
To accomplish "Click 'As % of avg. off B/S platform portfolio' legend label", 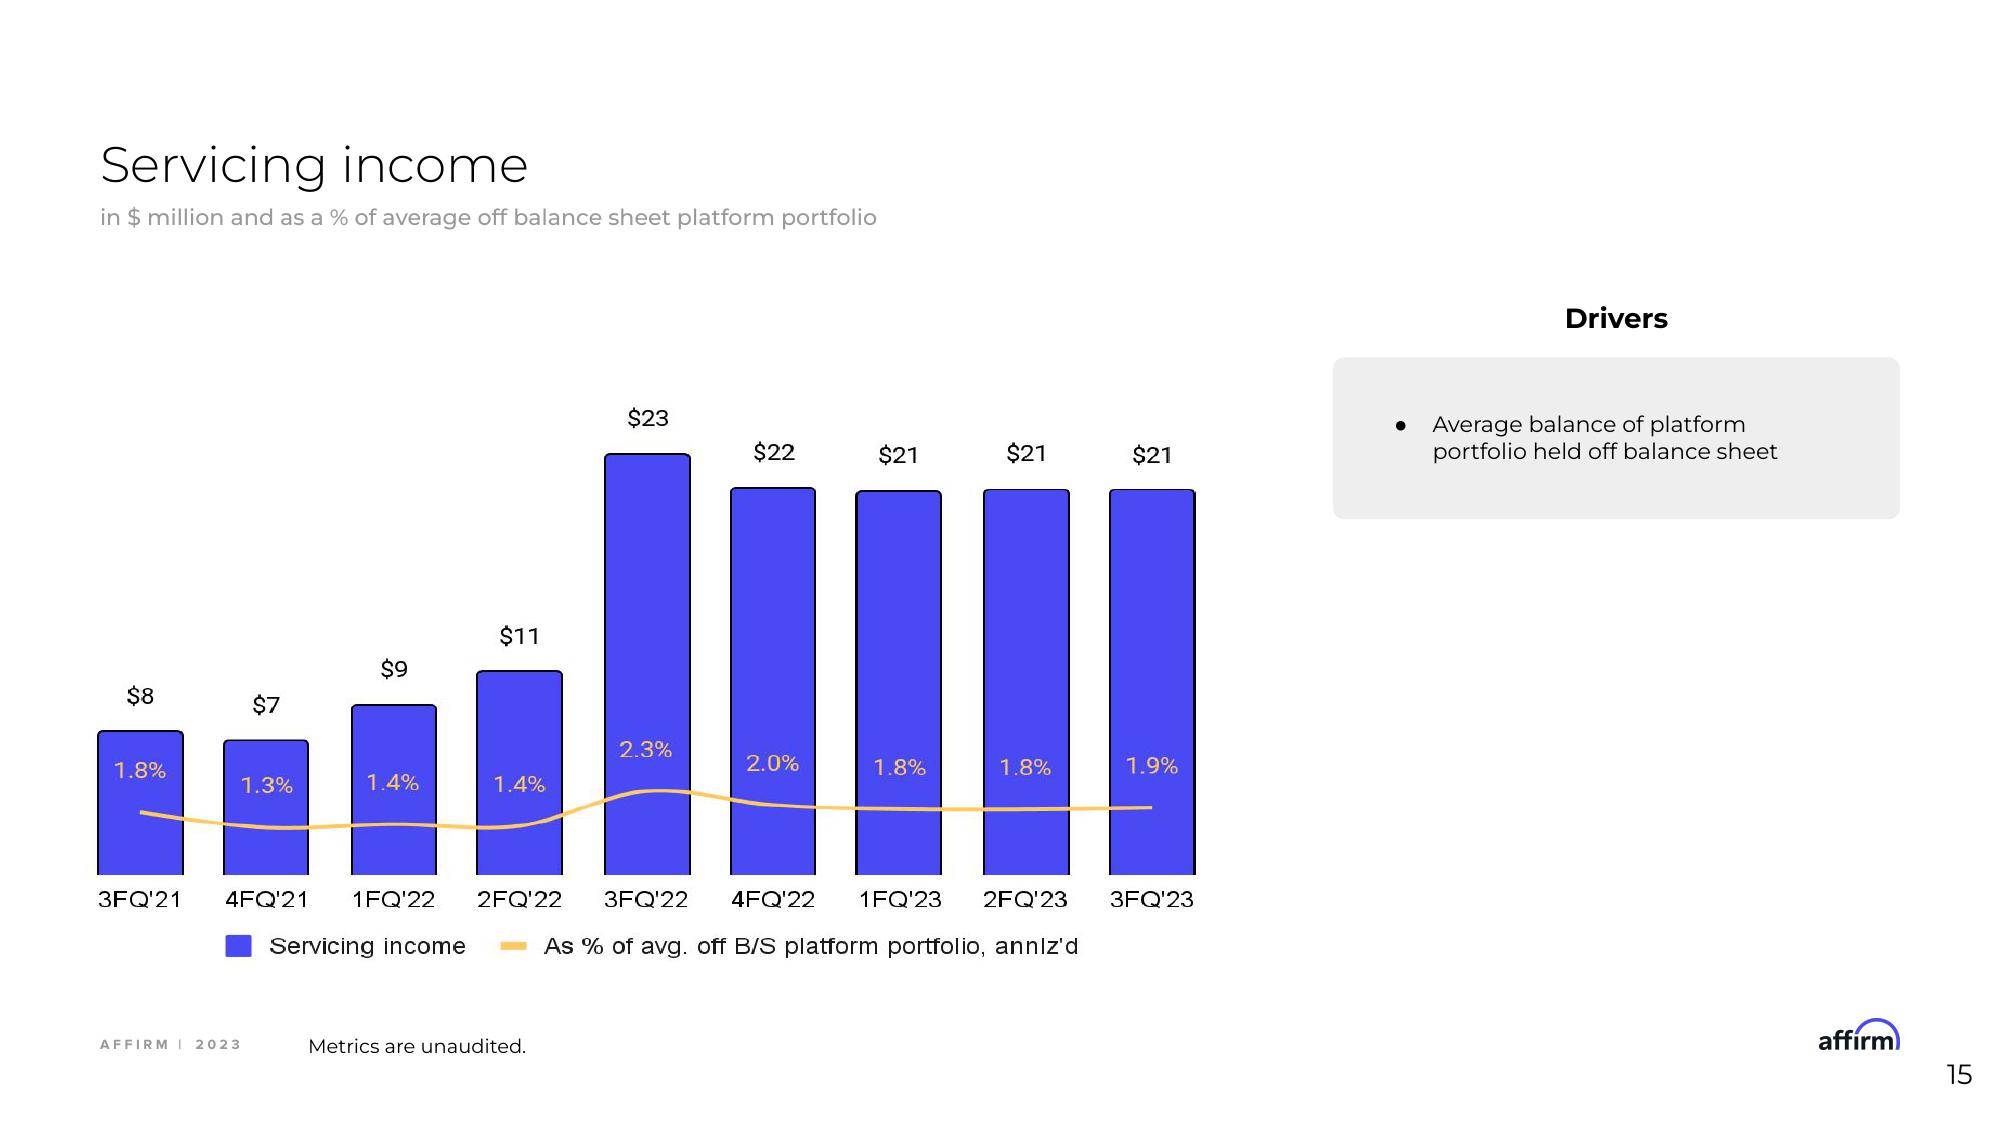I will [x=811, y=946].
